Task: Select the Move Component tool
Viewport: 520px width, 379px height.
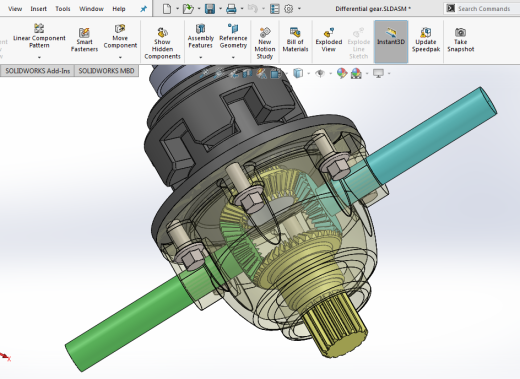Action: [x=120, y=37]
